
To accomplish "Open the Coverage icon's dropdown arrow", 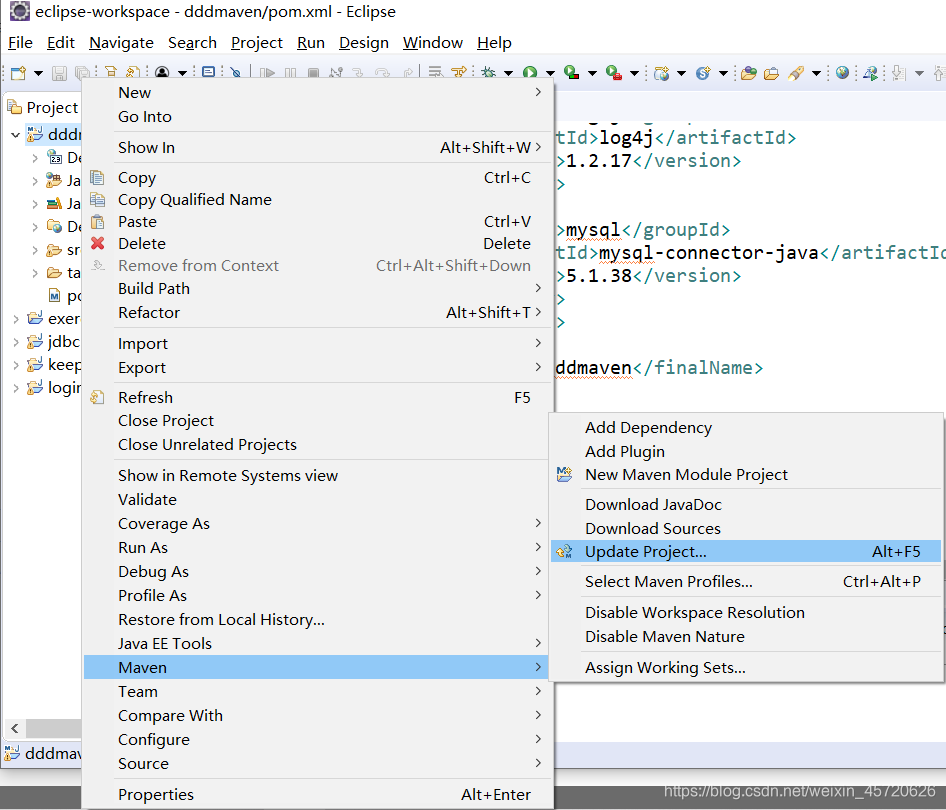I will (592, 74).
